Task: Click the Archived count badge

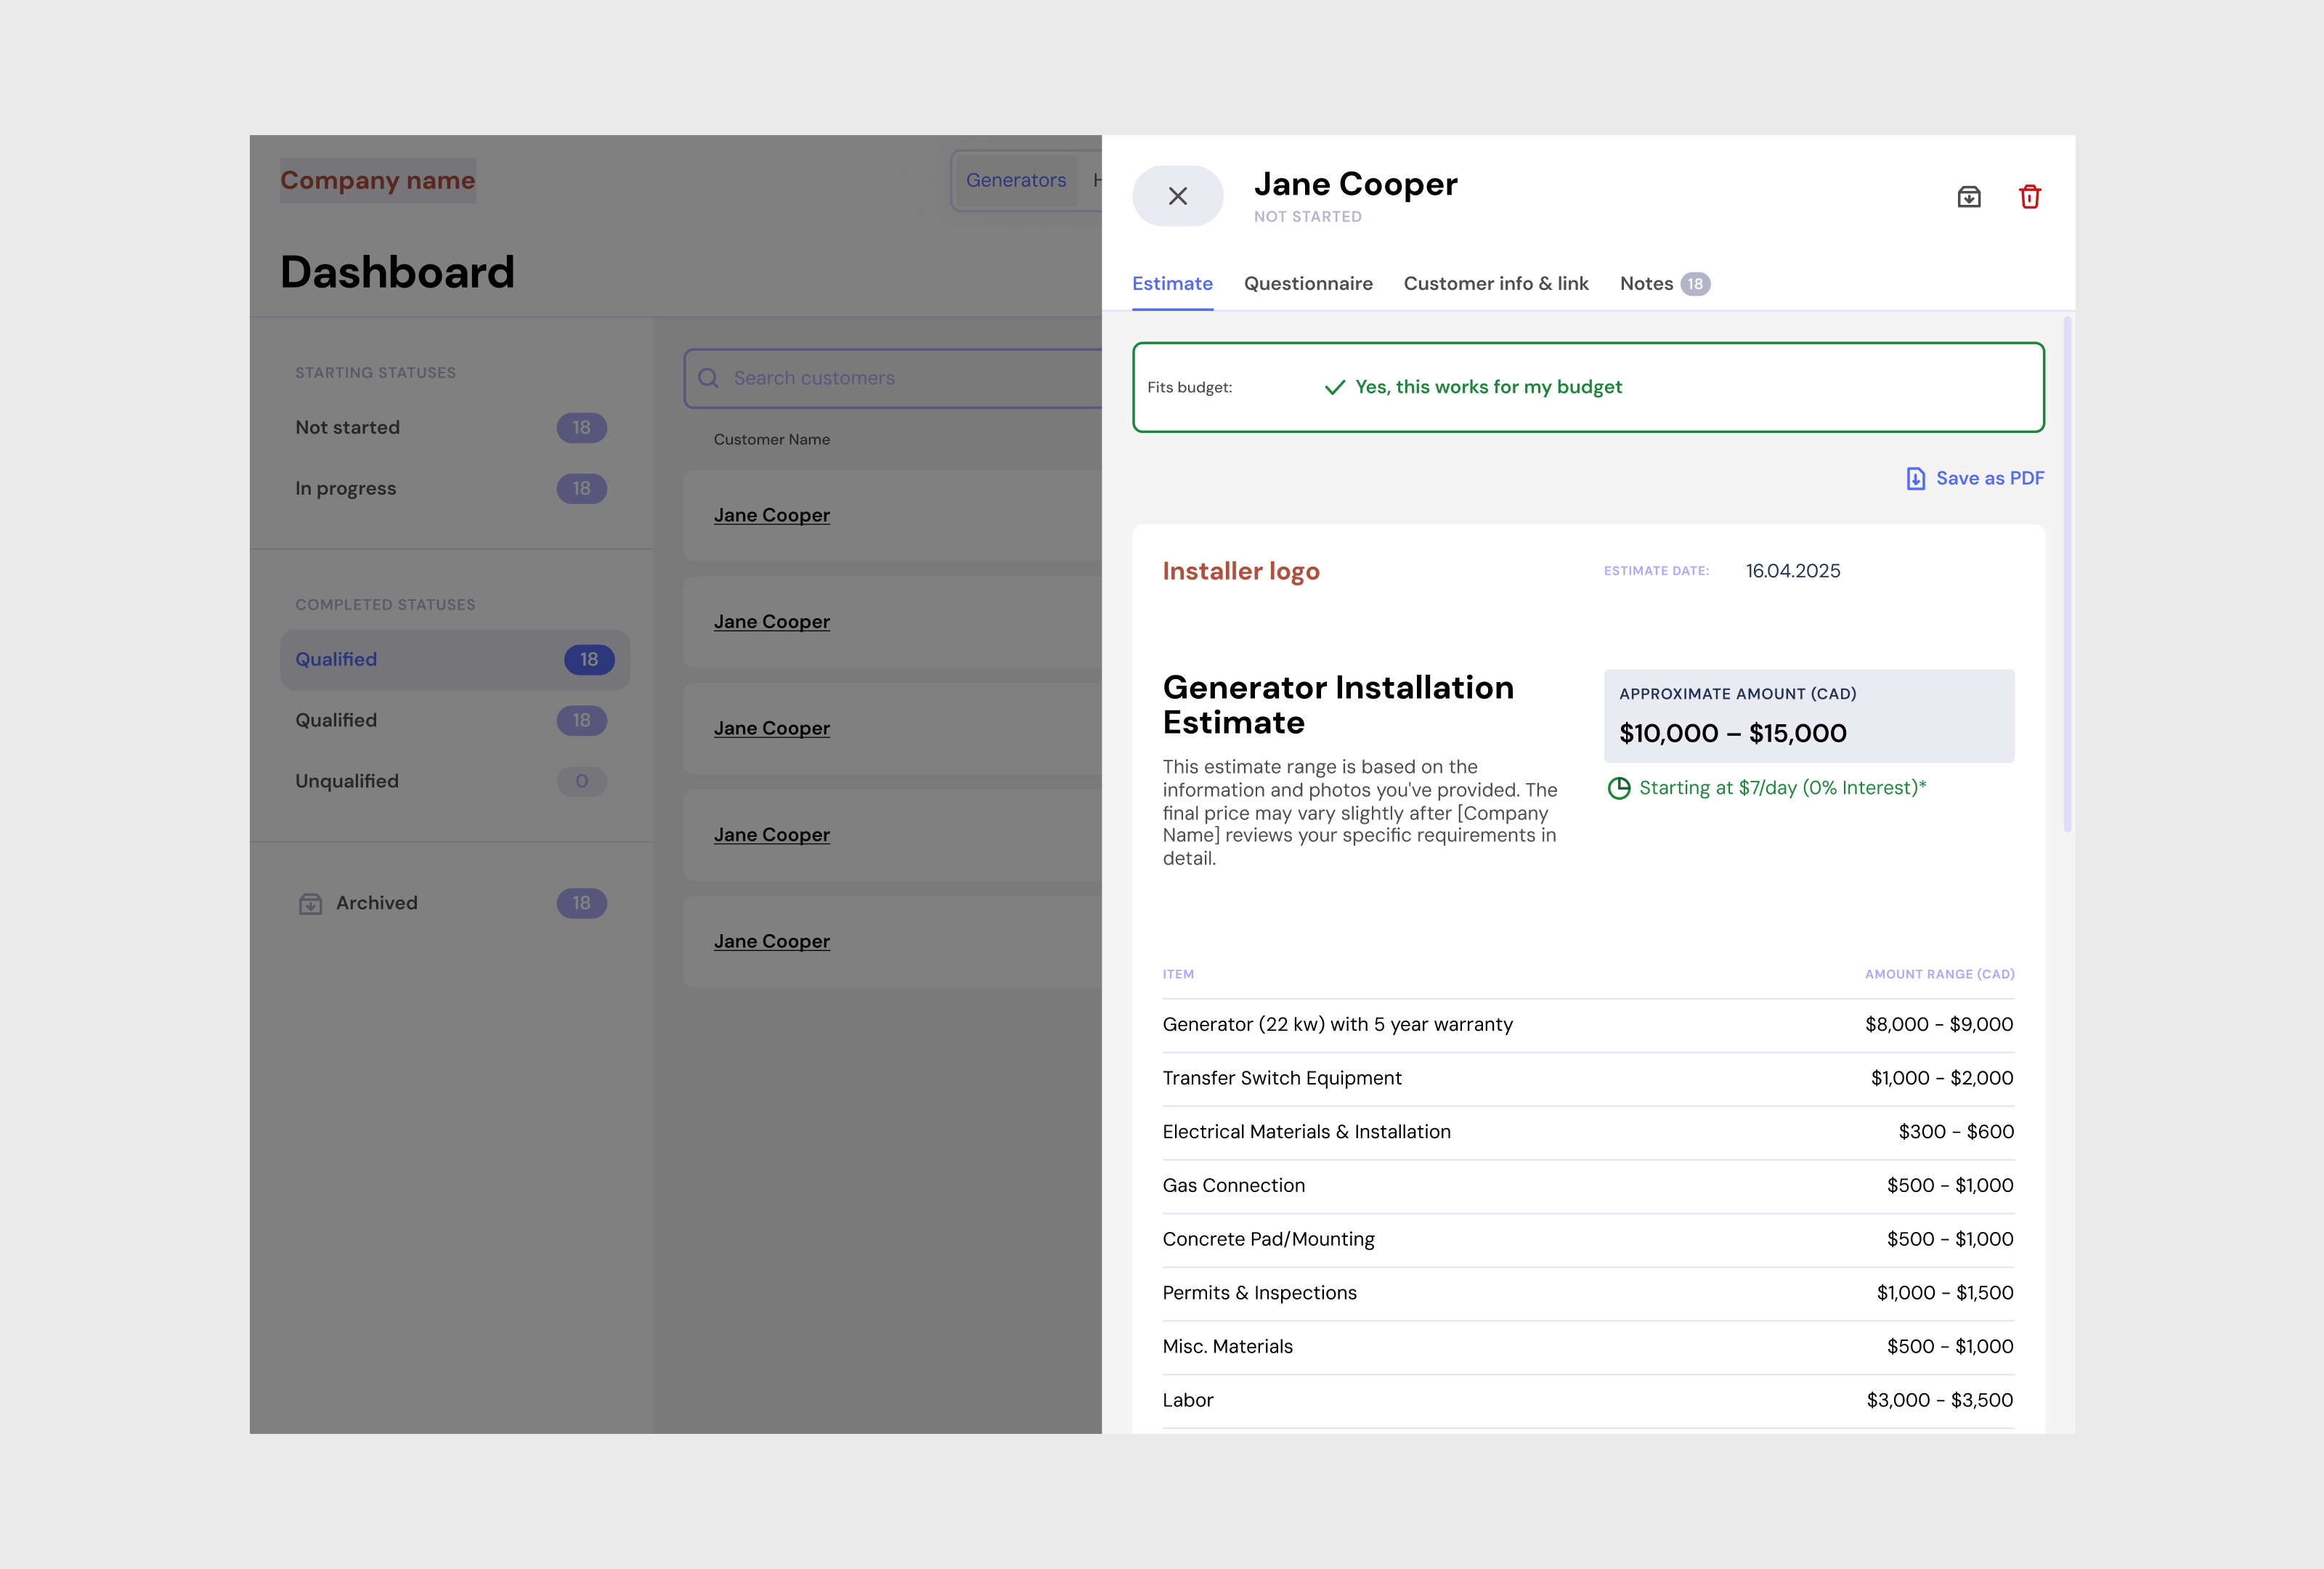Action: (x=581, y=904)
